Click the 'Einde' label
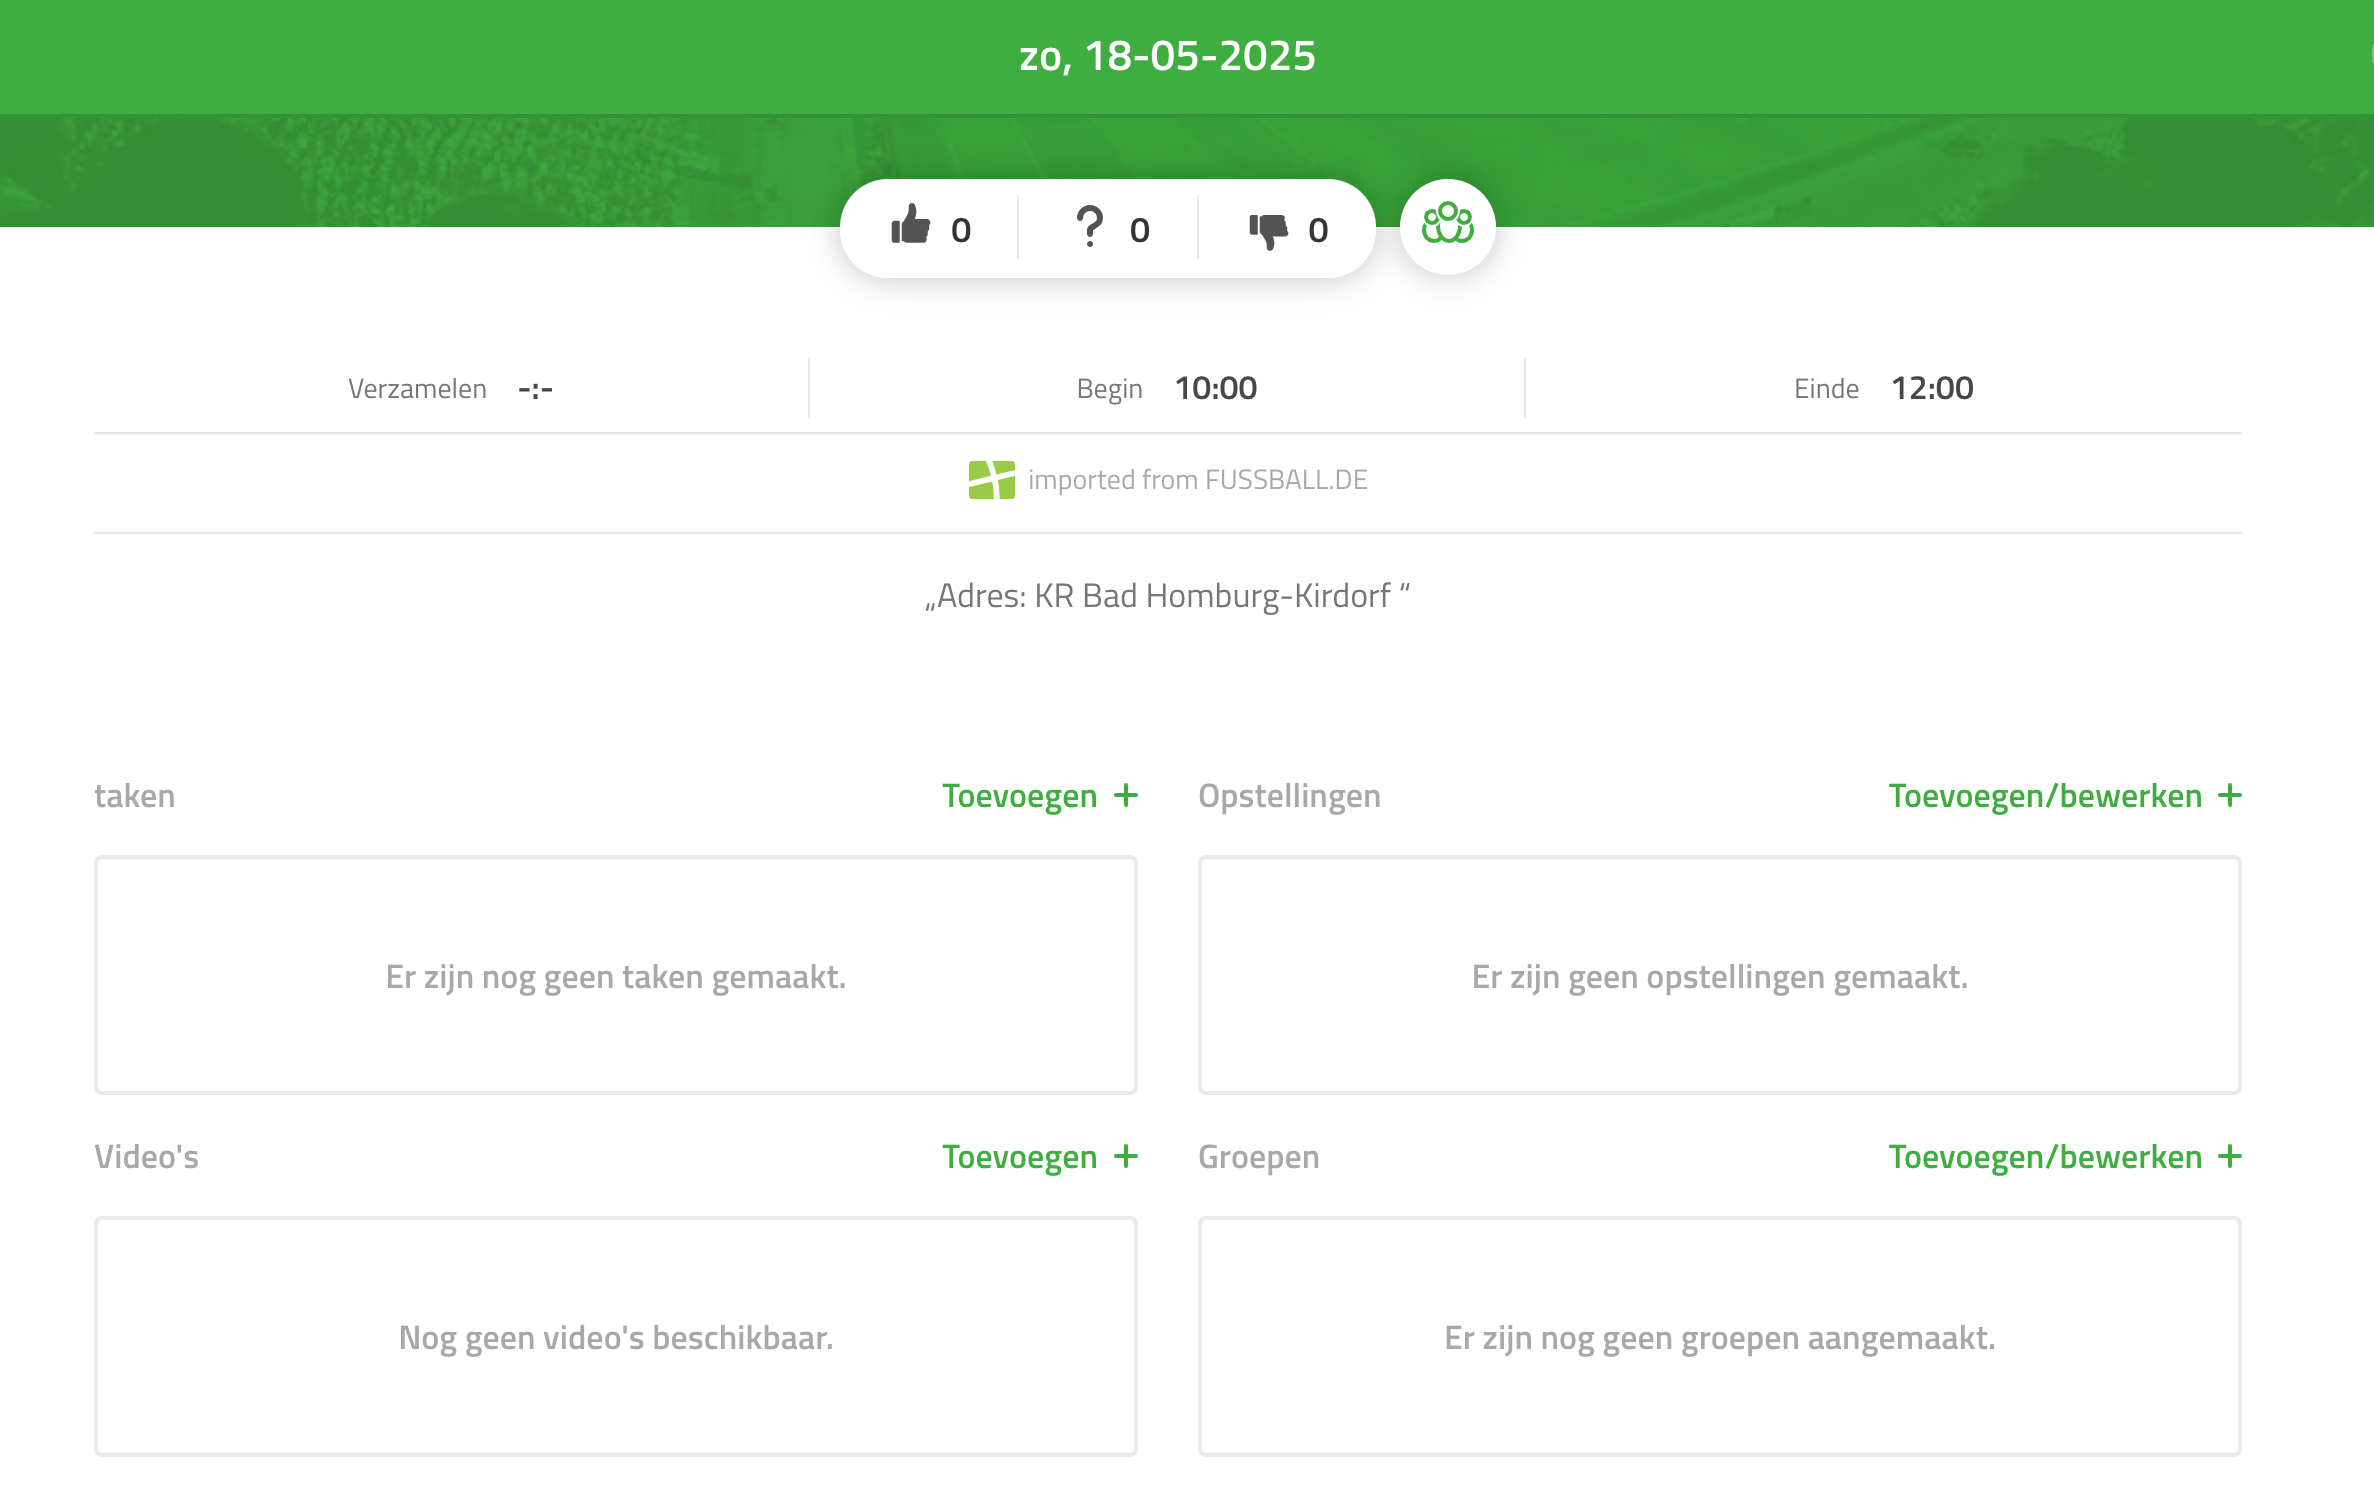The image size is (2374, 1488). click(1826, 389)
